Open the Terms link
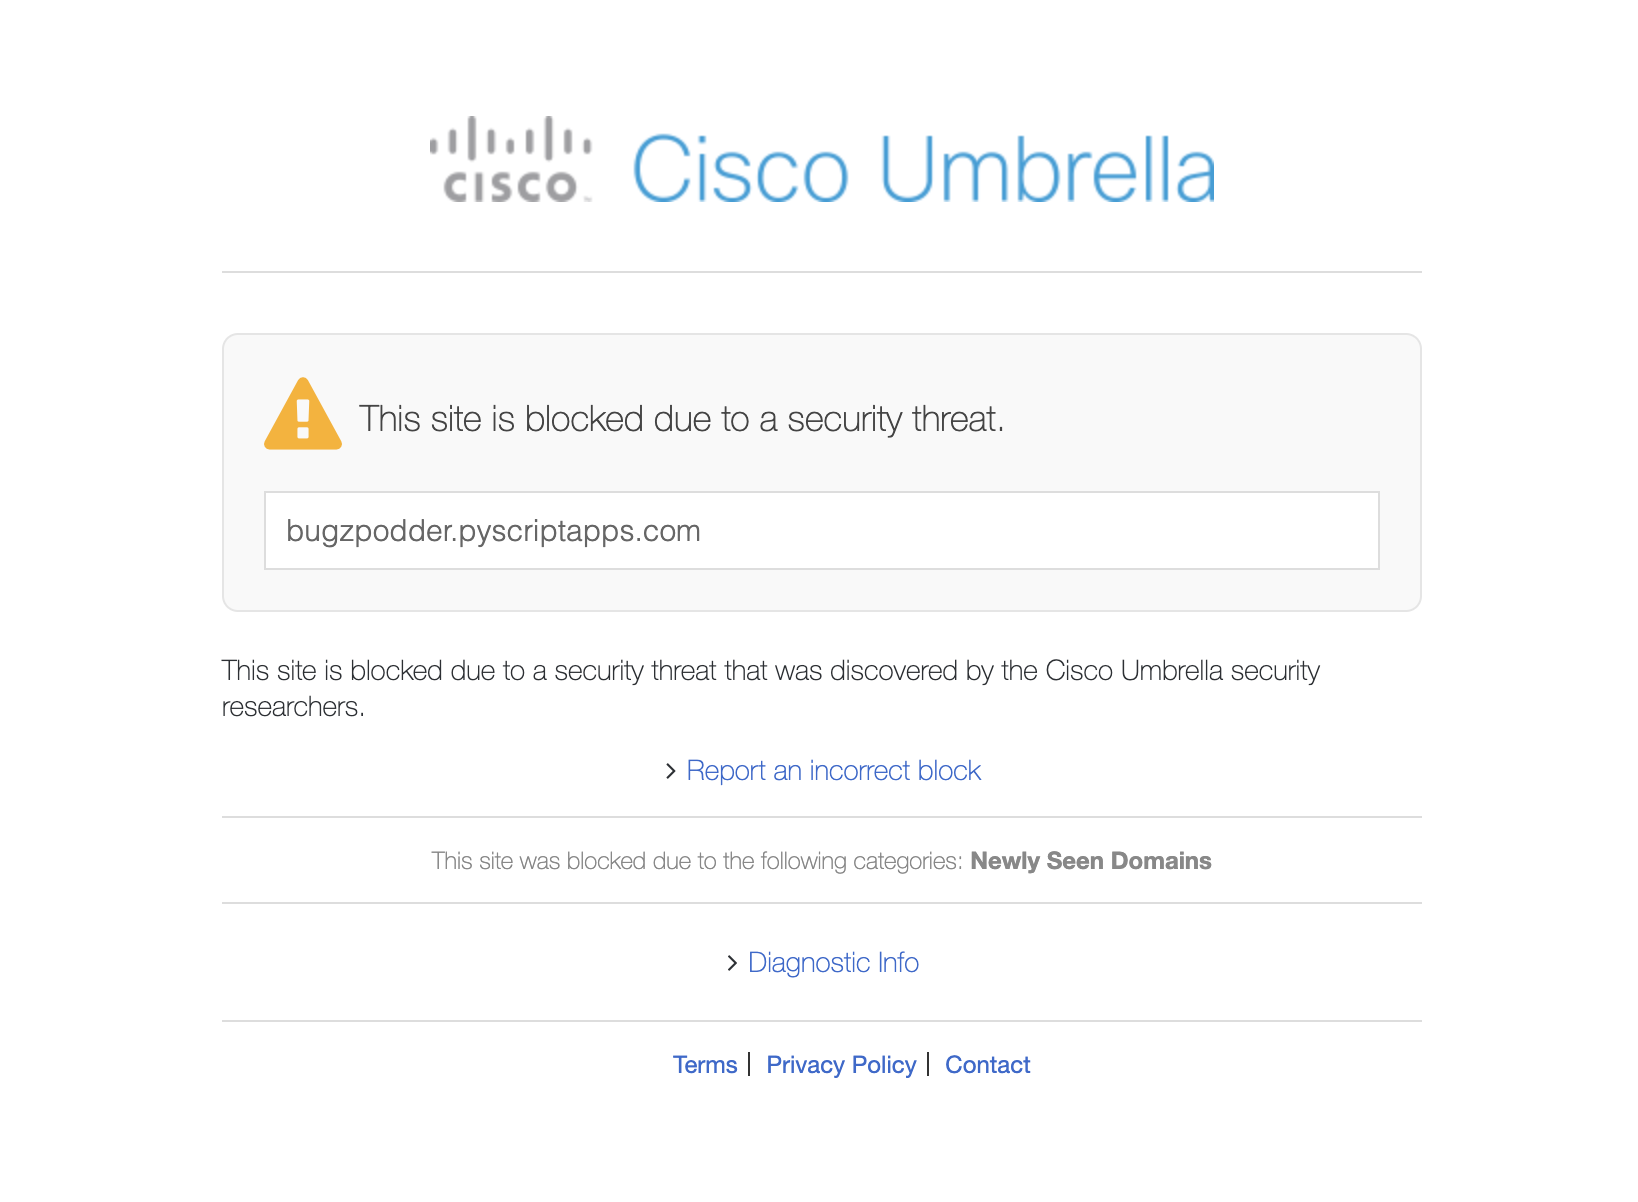This screenshot has height=1202, width=1638. point(704,1065)
